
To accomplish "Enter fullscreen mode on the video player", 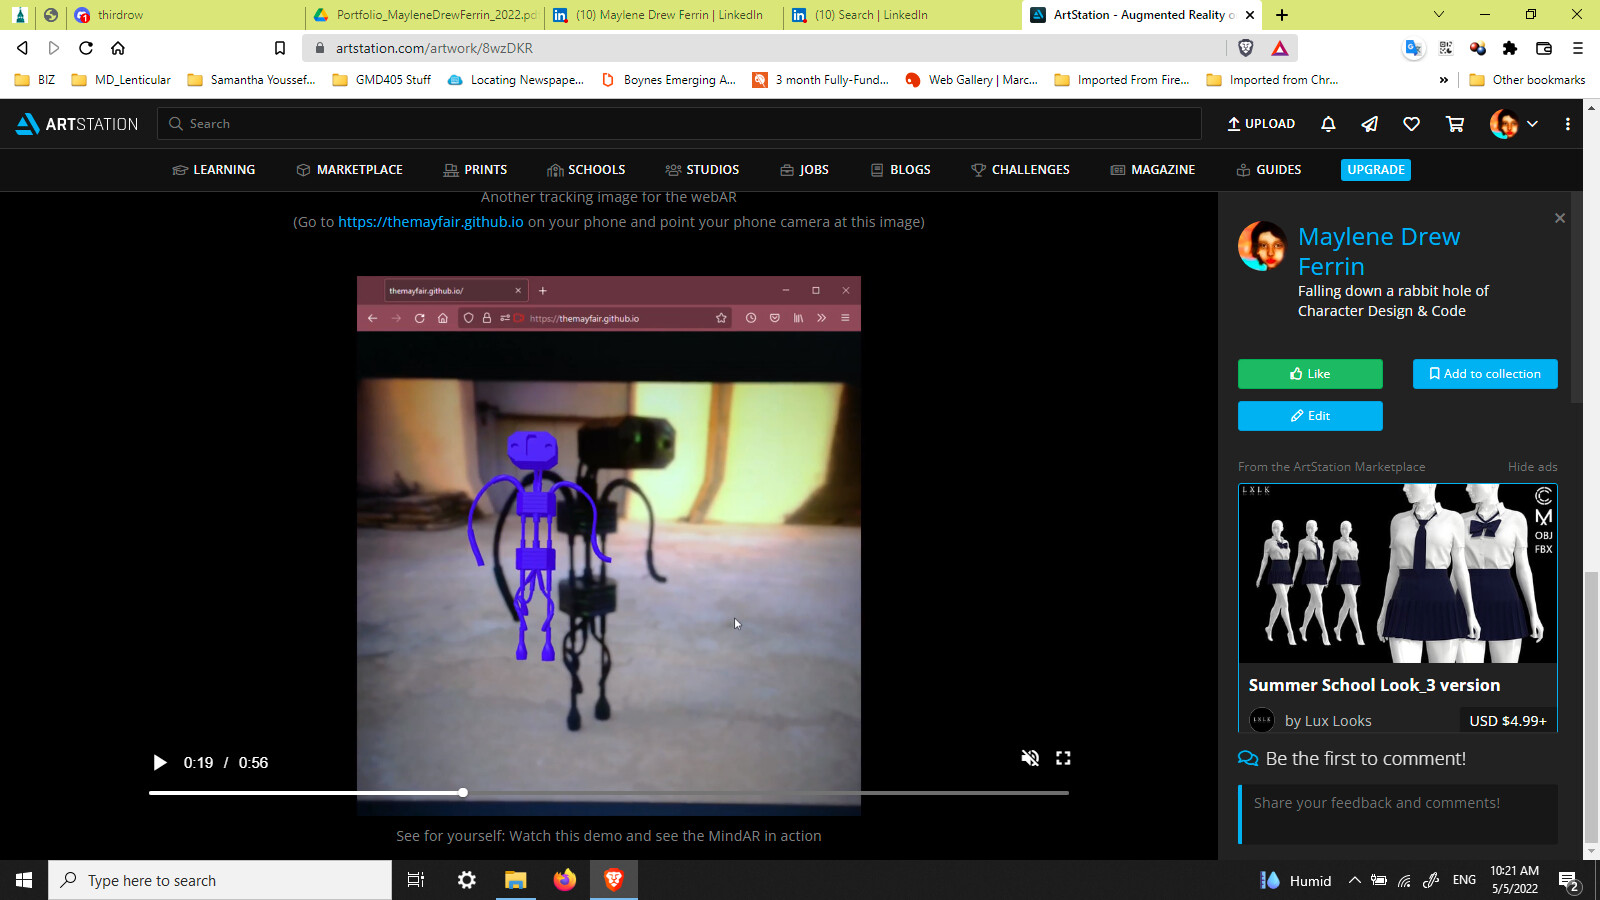I will tap(1063, 758).
